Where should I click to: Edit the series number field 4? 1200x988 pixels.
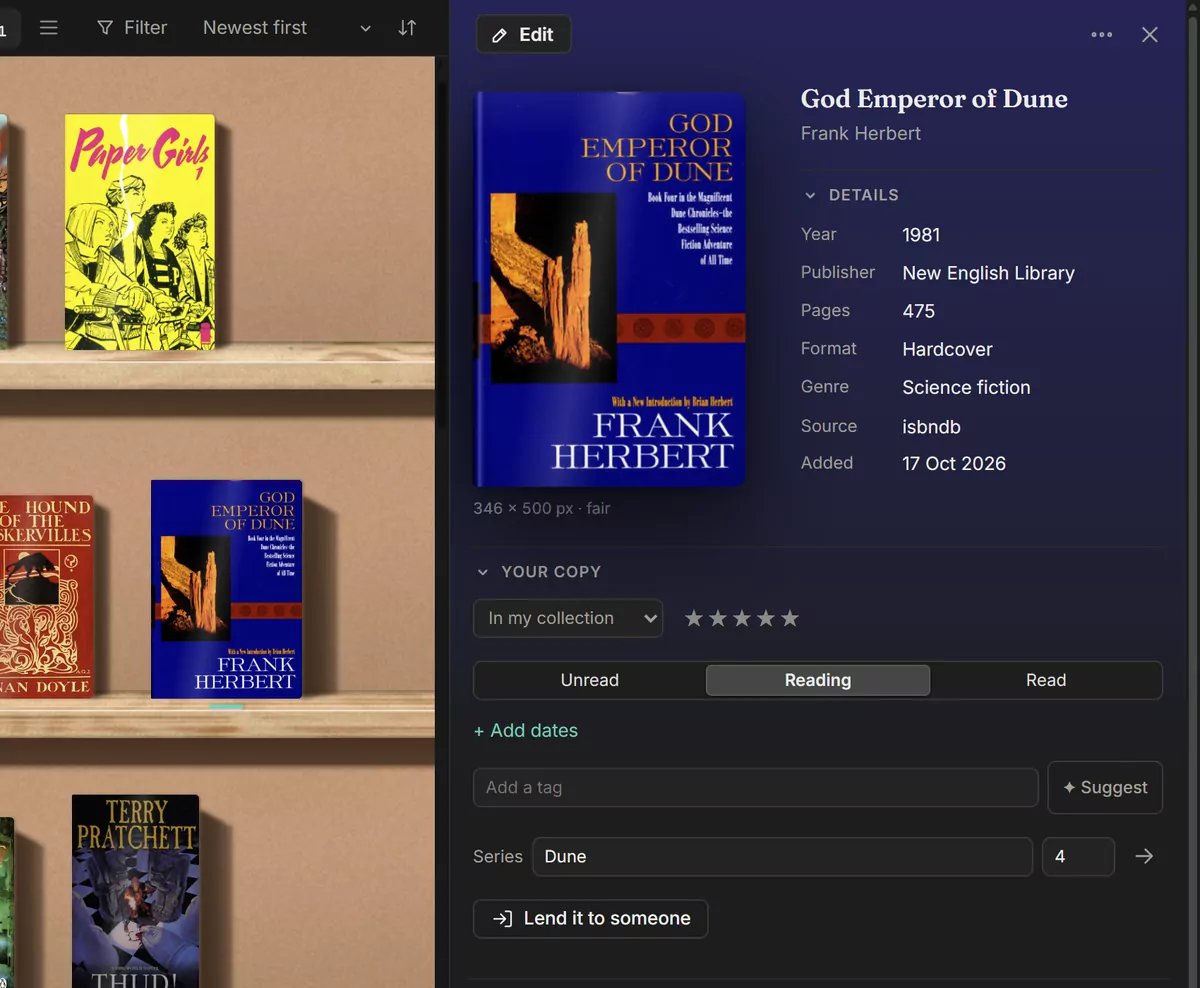[1078, 857]
